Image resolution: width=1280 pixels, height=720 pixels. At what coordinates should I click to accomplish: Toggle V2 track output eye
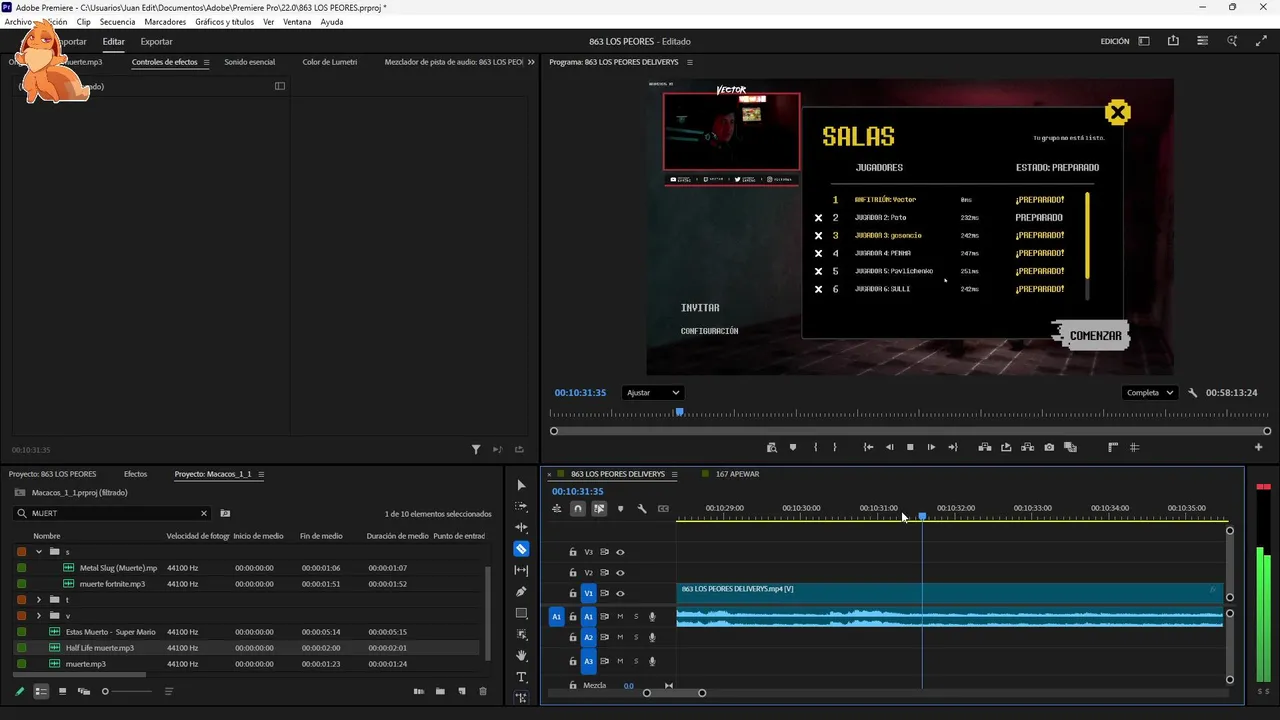pyautogui.click(x=620, y=573)
